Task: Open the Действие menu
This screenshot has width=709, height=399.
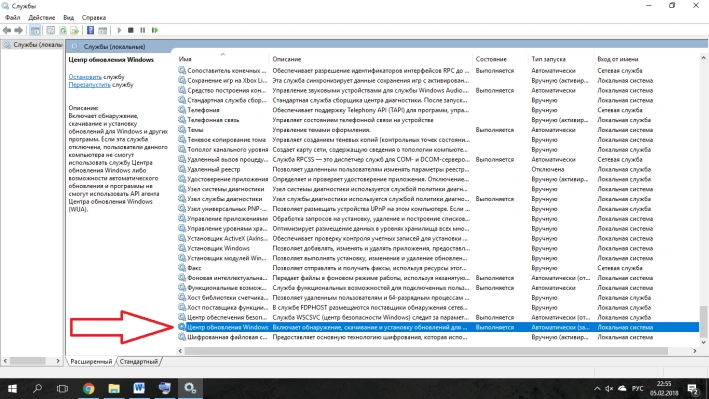Action: pyautogui.click(x=42, y=18)
